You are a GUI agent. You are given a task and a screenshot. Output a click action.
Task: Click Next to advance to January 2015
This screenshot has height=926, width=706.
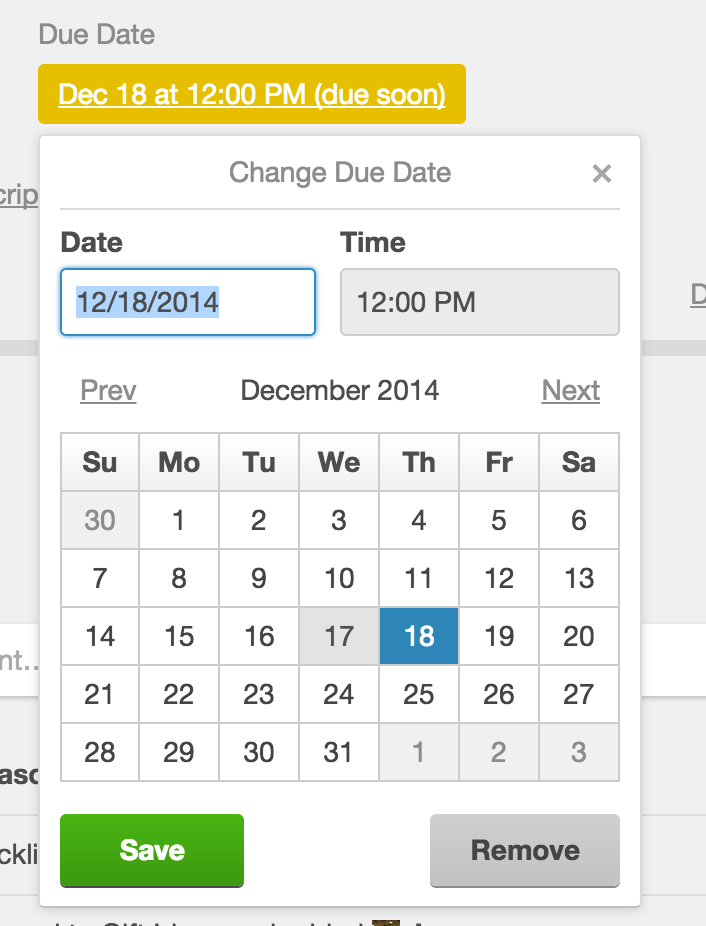570,391
